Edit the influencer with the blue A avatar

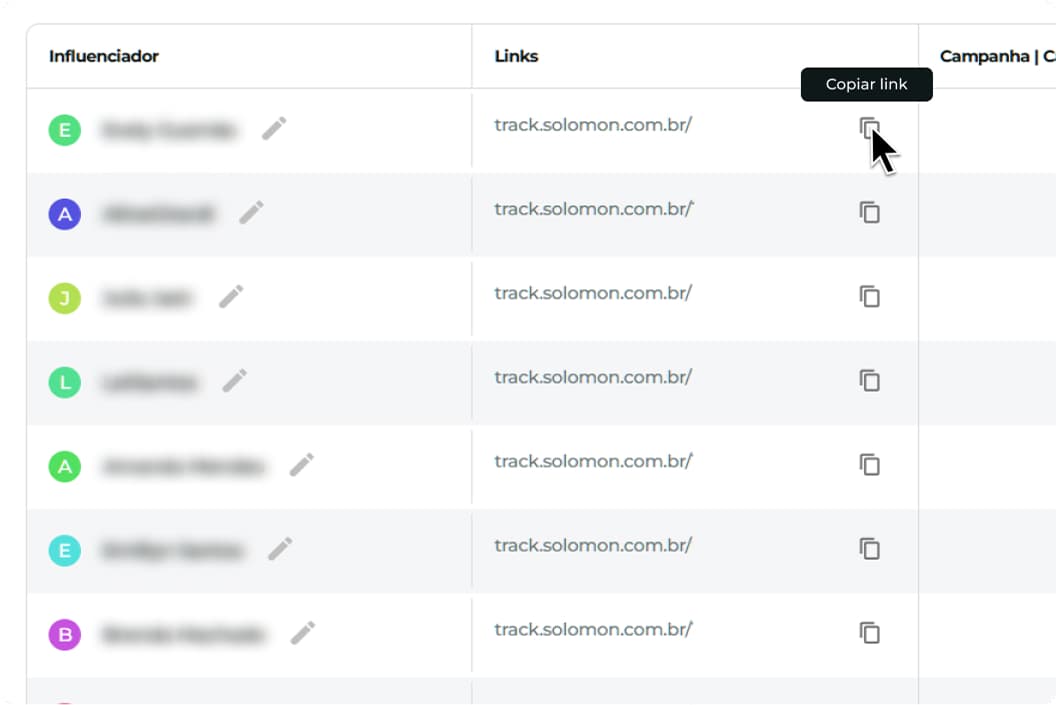[x=252, y=212]
